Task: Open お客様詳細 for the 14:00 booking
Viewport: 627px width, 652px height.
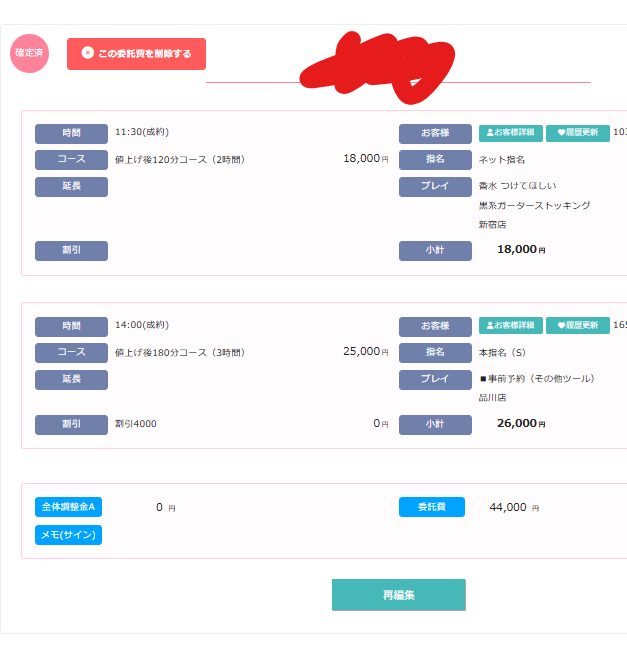Action: [x=510, y=326]
